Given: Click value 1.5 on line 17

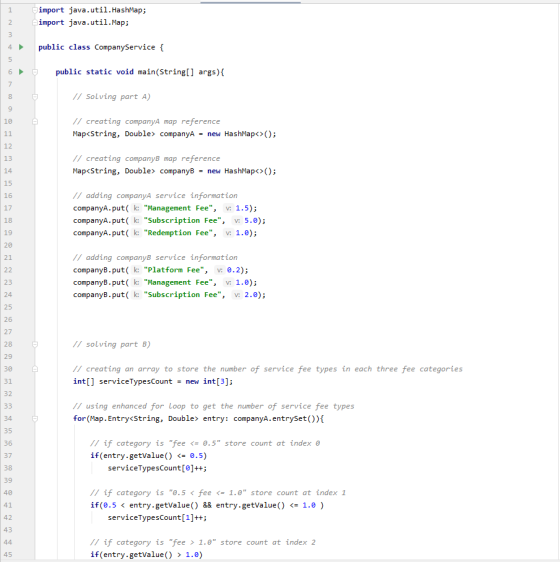Looking at the screenshot, I should [242, 208].
